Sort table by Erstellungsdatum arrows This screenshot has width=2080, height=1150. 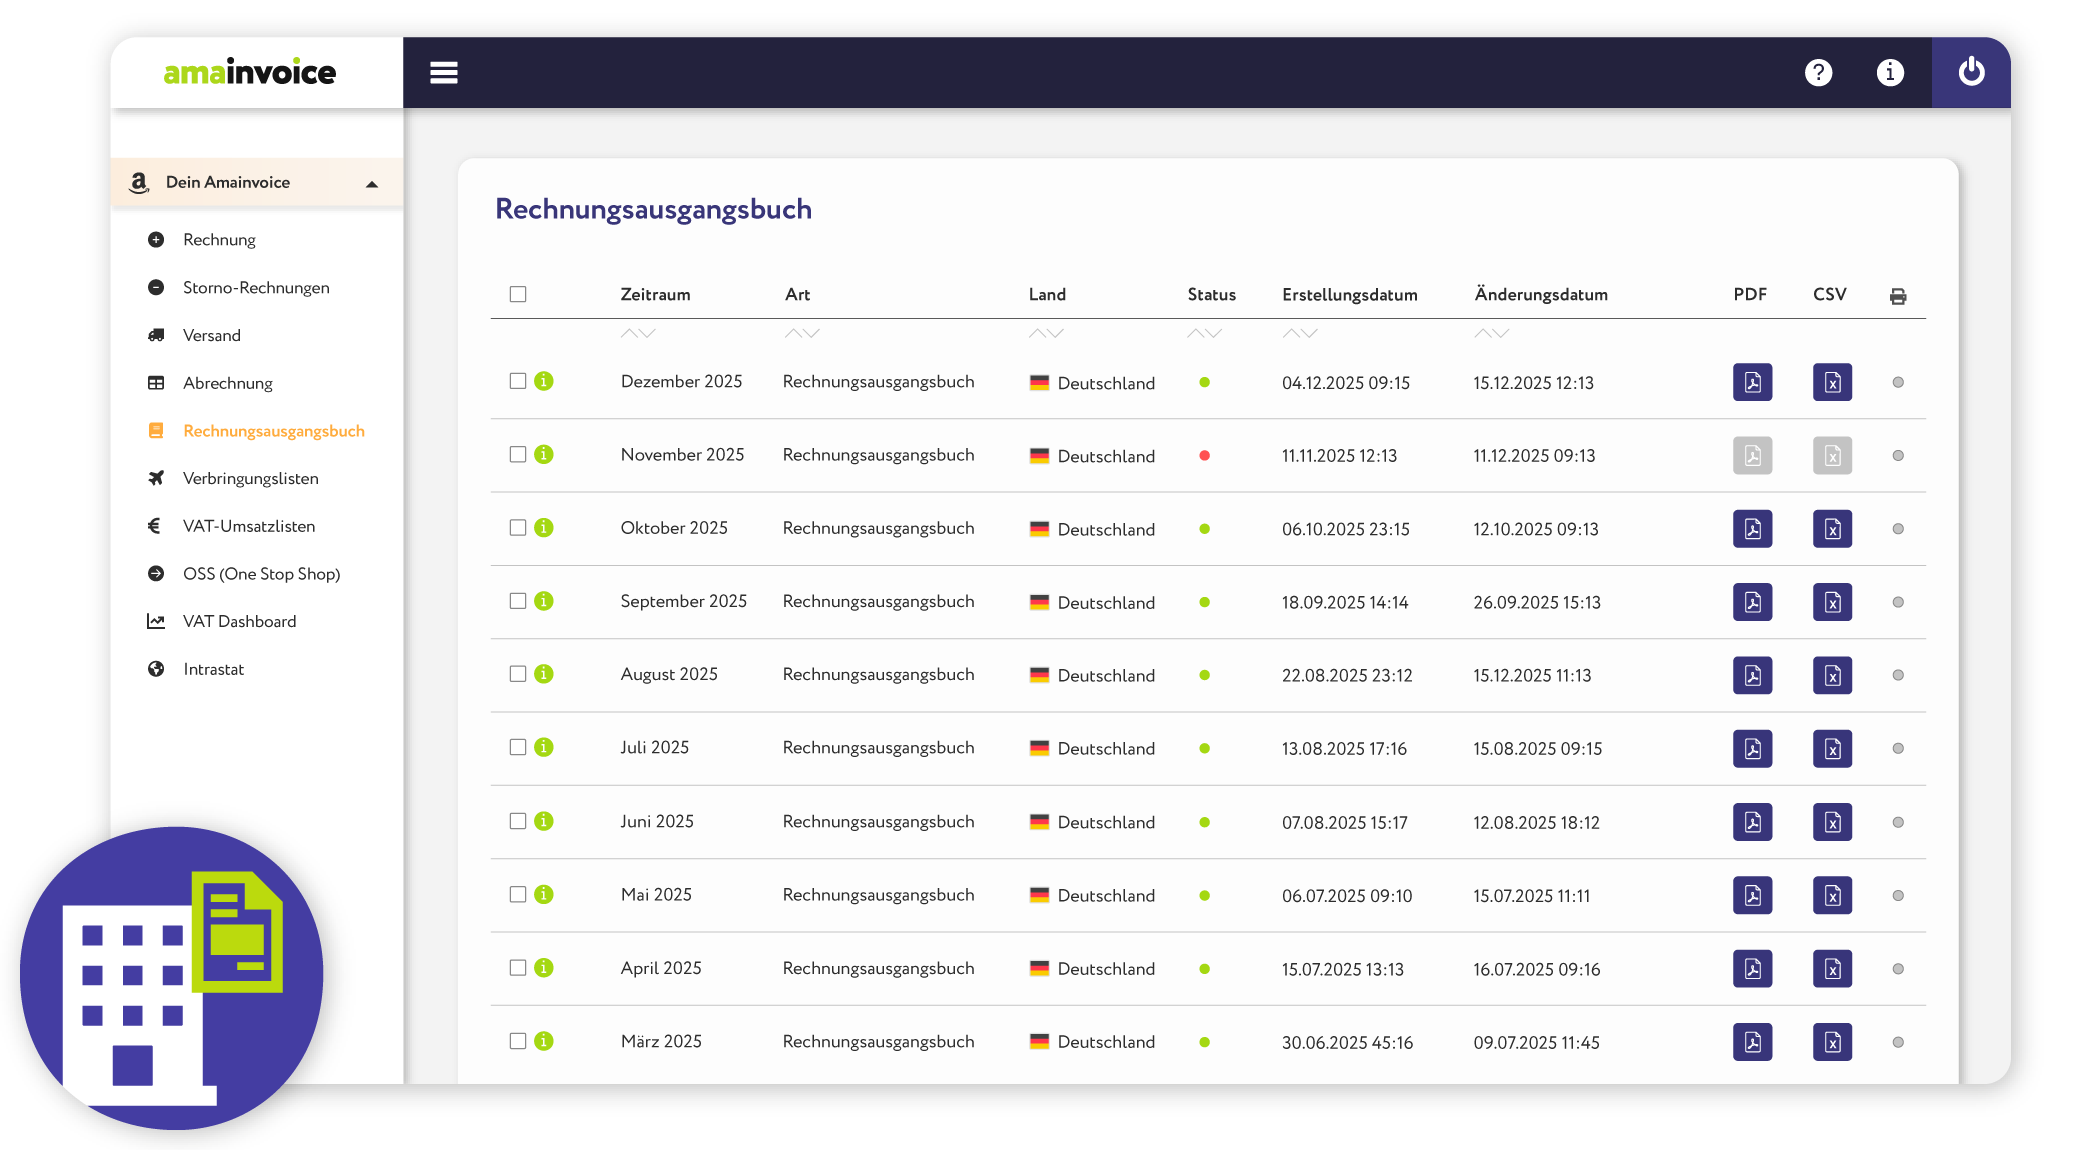point(1300,333)
